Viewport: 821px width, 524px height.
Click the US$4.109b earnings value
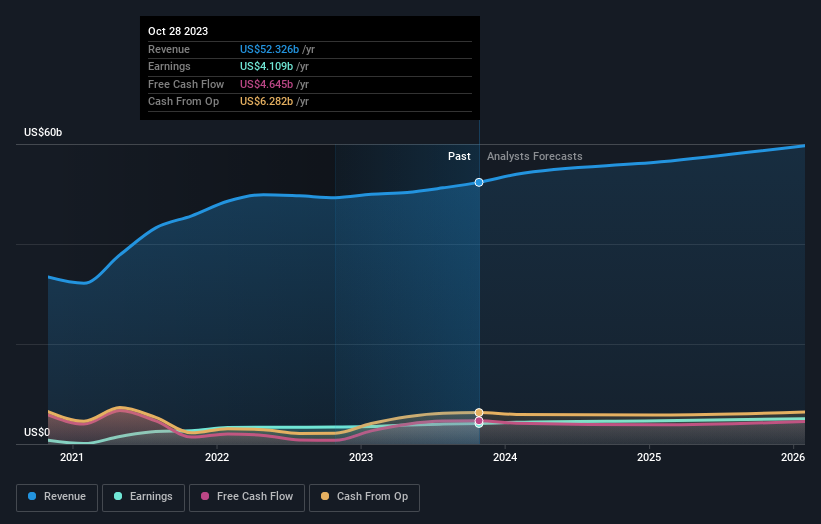click(267, 66)
